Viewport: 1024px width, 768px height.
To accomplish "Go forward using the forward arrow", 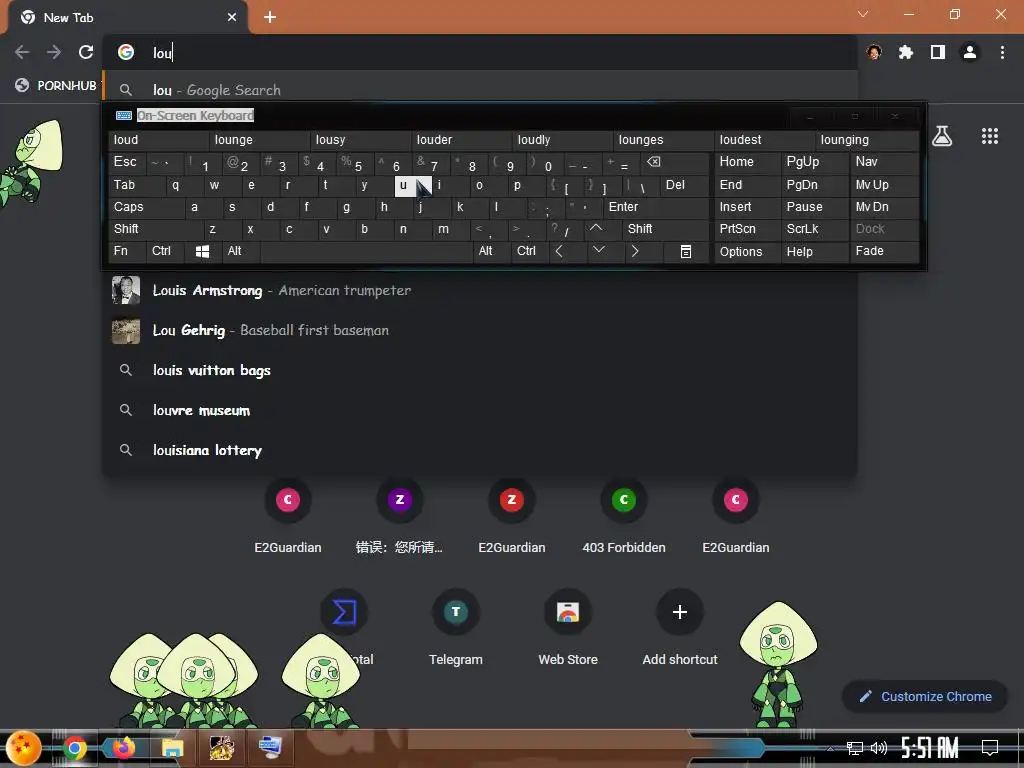I will click(54, 52).
